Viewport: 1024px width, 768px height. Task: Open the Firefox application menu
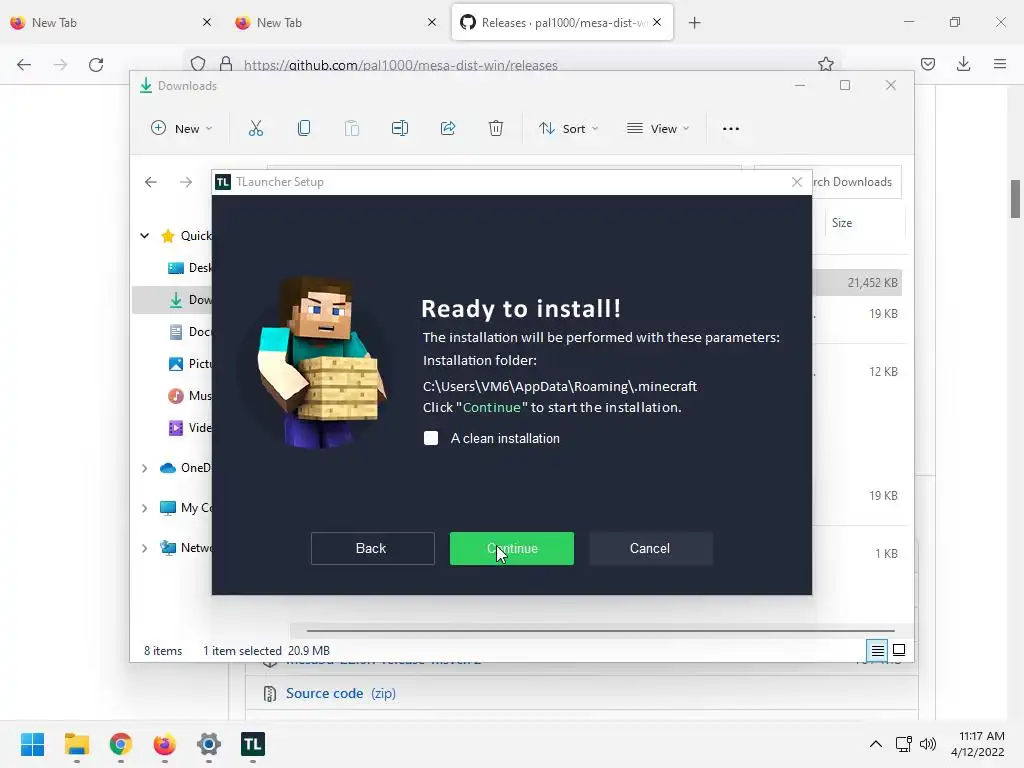pyautogui.click(x=1000, y=64)
